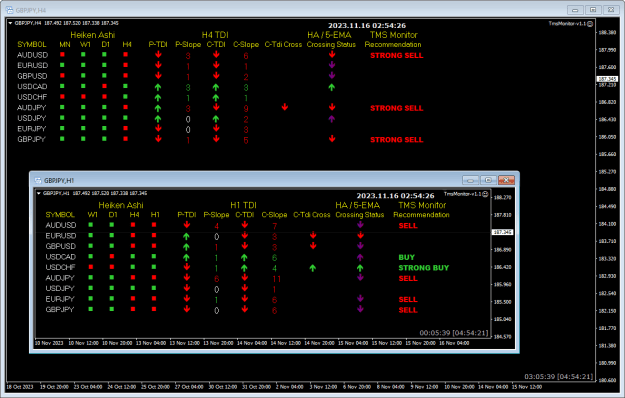
Task: Click the 10 Nov 2023 label on H1 time axis
Action: coord(49,343)
